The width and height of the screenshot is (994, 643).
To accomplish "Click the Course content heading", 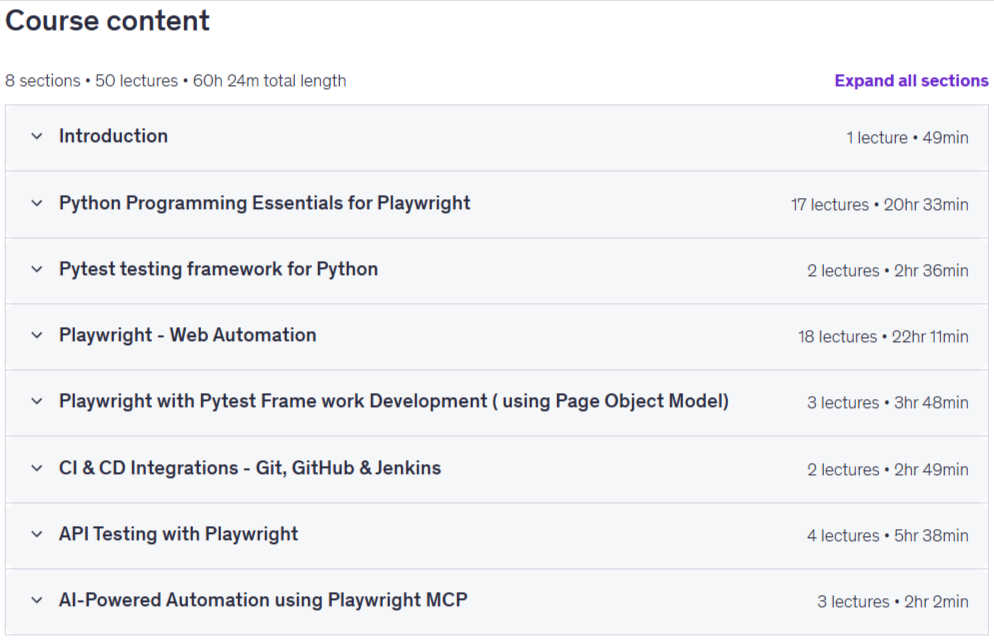I will click(107, 21).
